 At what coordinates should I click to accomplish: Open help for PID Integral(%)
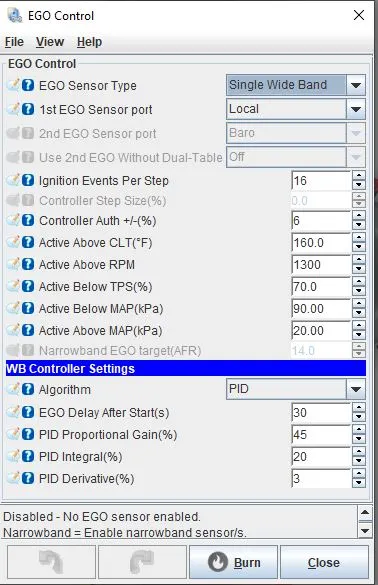coord(28,457)
